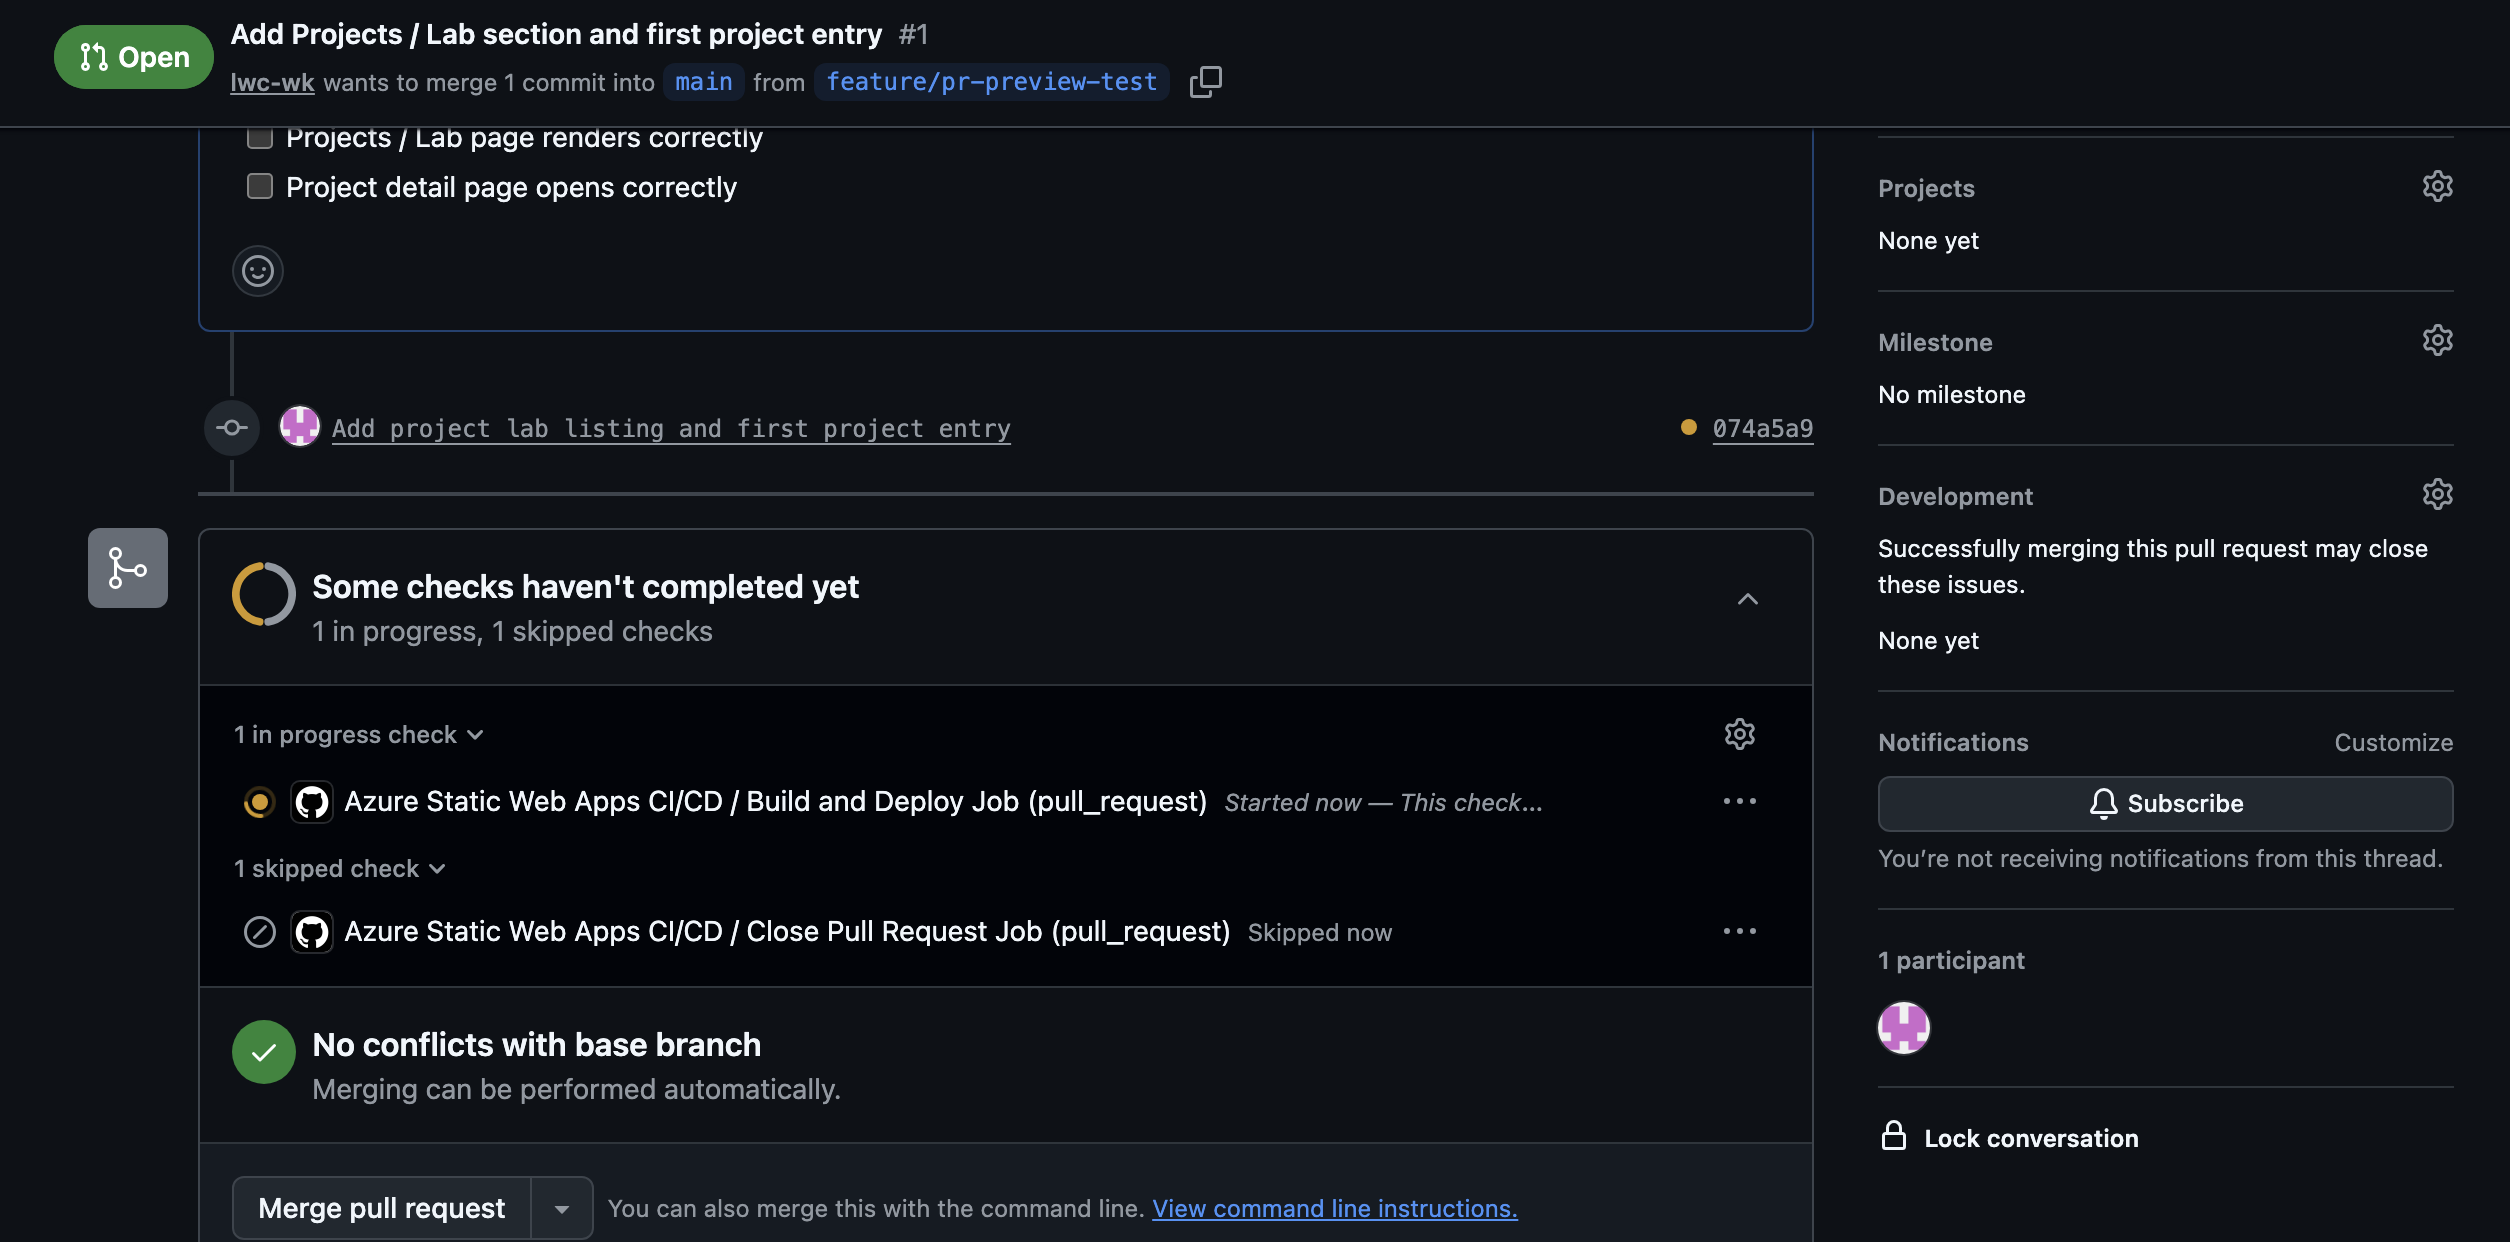This screenshot has width=2510, height=1242.
Task: Click the participant avatar in sidebar
Action: 1903,1027
